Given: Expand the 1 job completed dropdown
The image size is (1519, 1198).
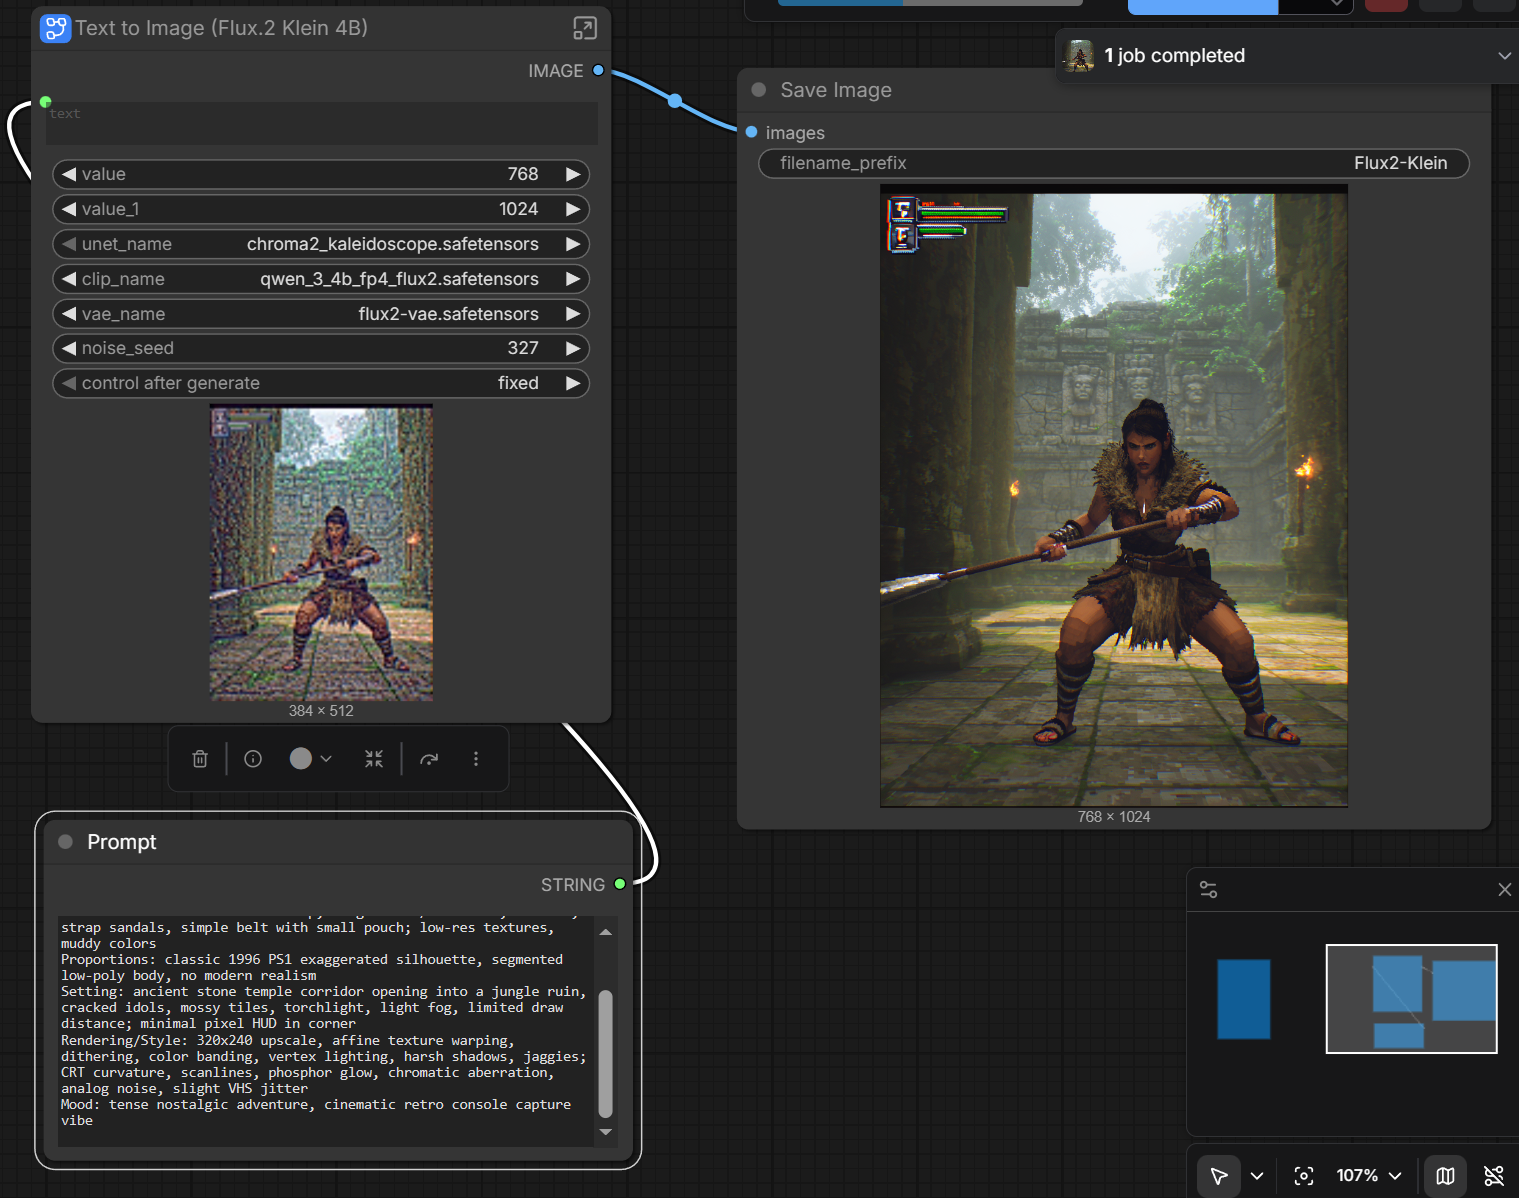Looking at the screenshot, I should click(x=1504, y=56).
